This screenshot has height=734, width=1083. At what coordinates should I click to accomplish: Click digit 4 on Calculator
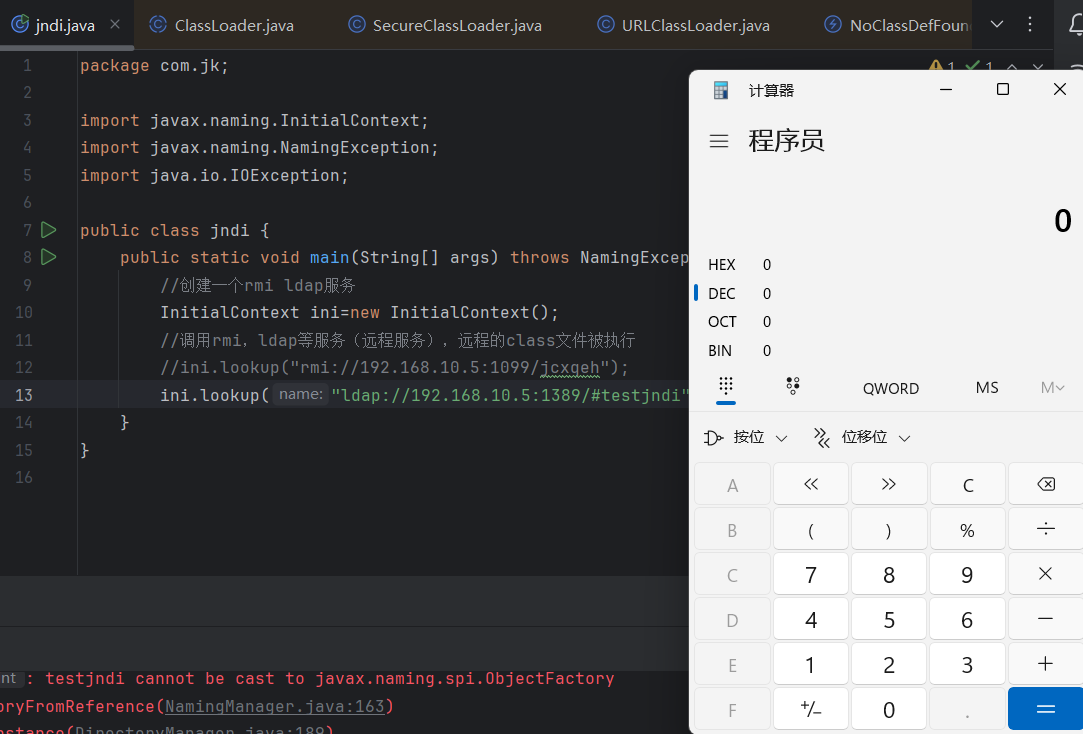(x=811, y=619)
